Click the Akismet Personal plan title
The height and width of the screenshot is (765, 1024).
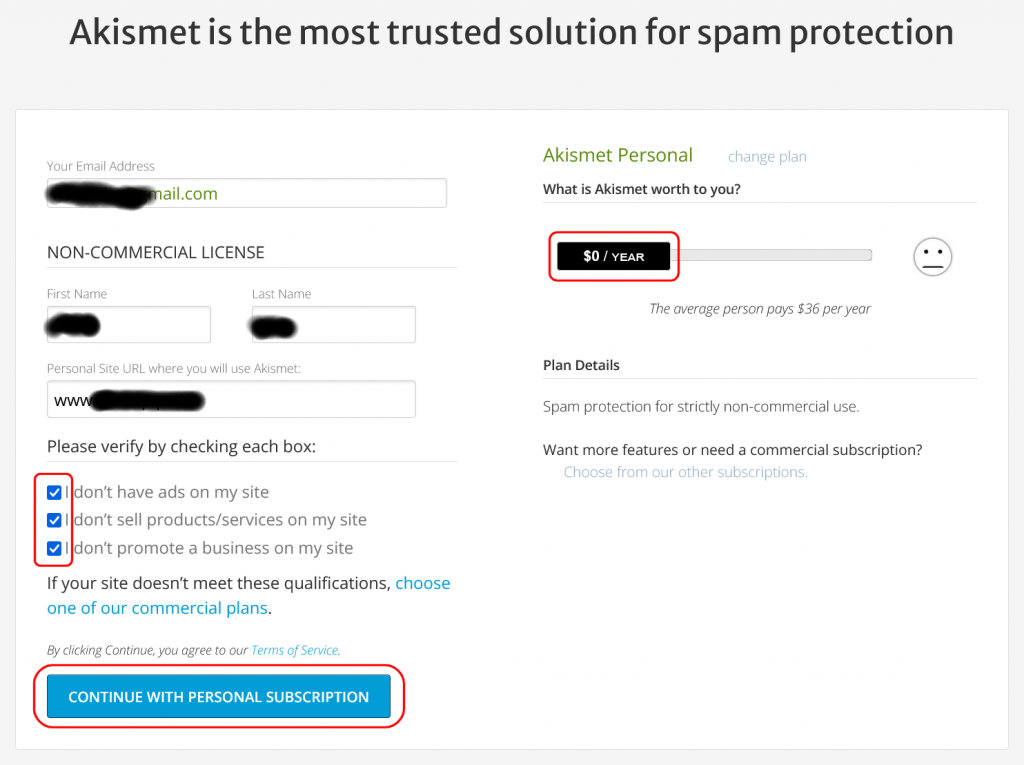click(618, 155)
